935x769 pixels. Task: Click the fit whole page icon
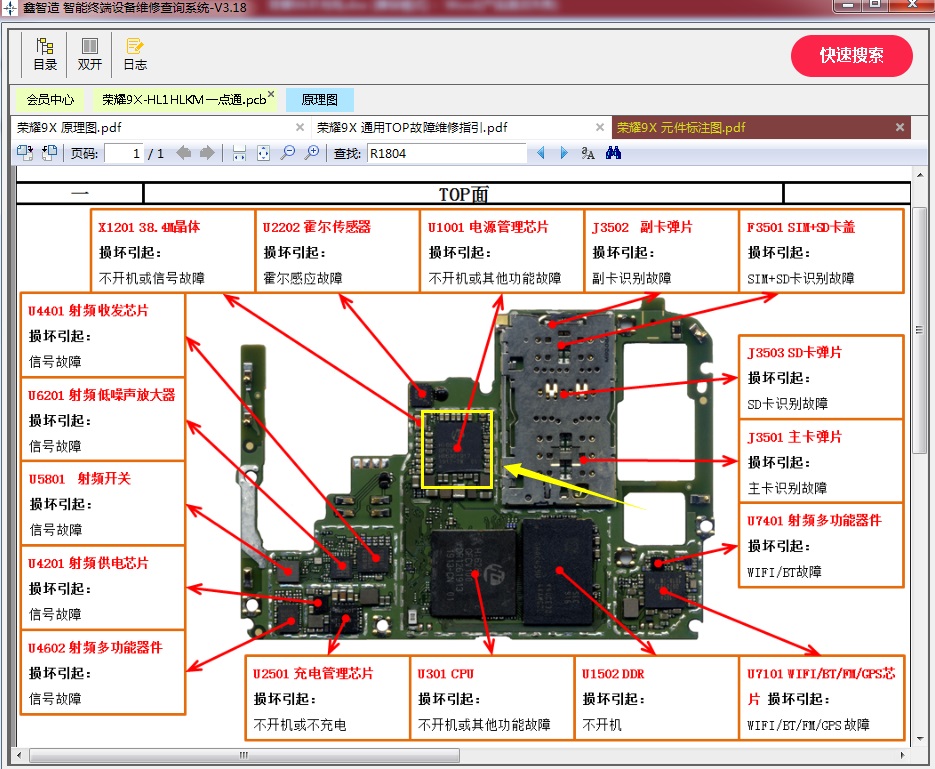pyautogui.click(x=263, y=153)
